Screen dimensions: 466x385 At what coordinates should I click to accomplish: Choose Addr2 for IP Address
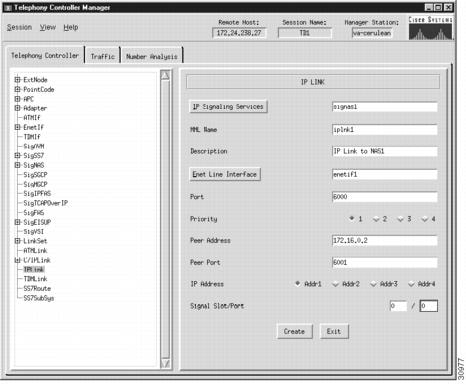[336, 284]
